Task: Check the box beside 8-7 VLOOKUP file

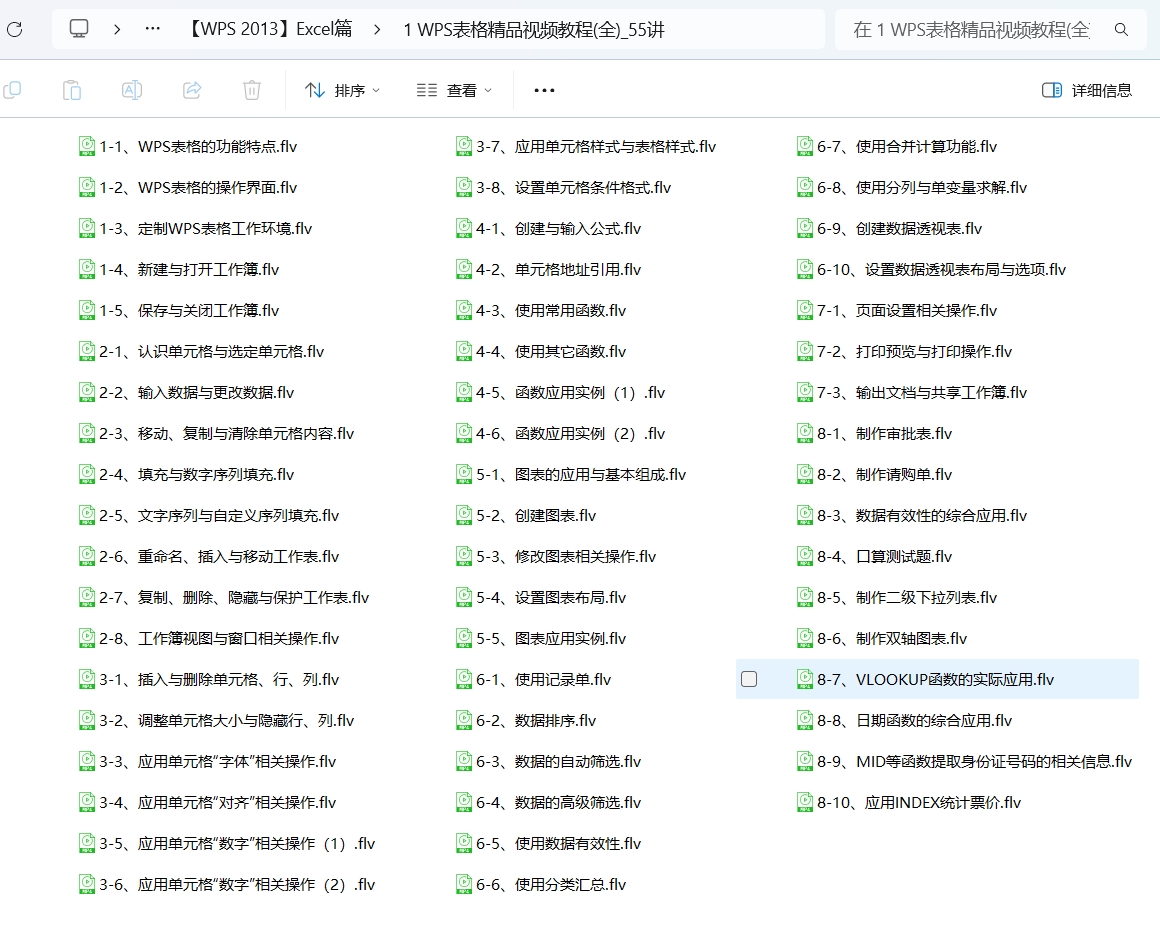Action: tap(749, 679)
